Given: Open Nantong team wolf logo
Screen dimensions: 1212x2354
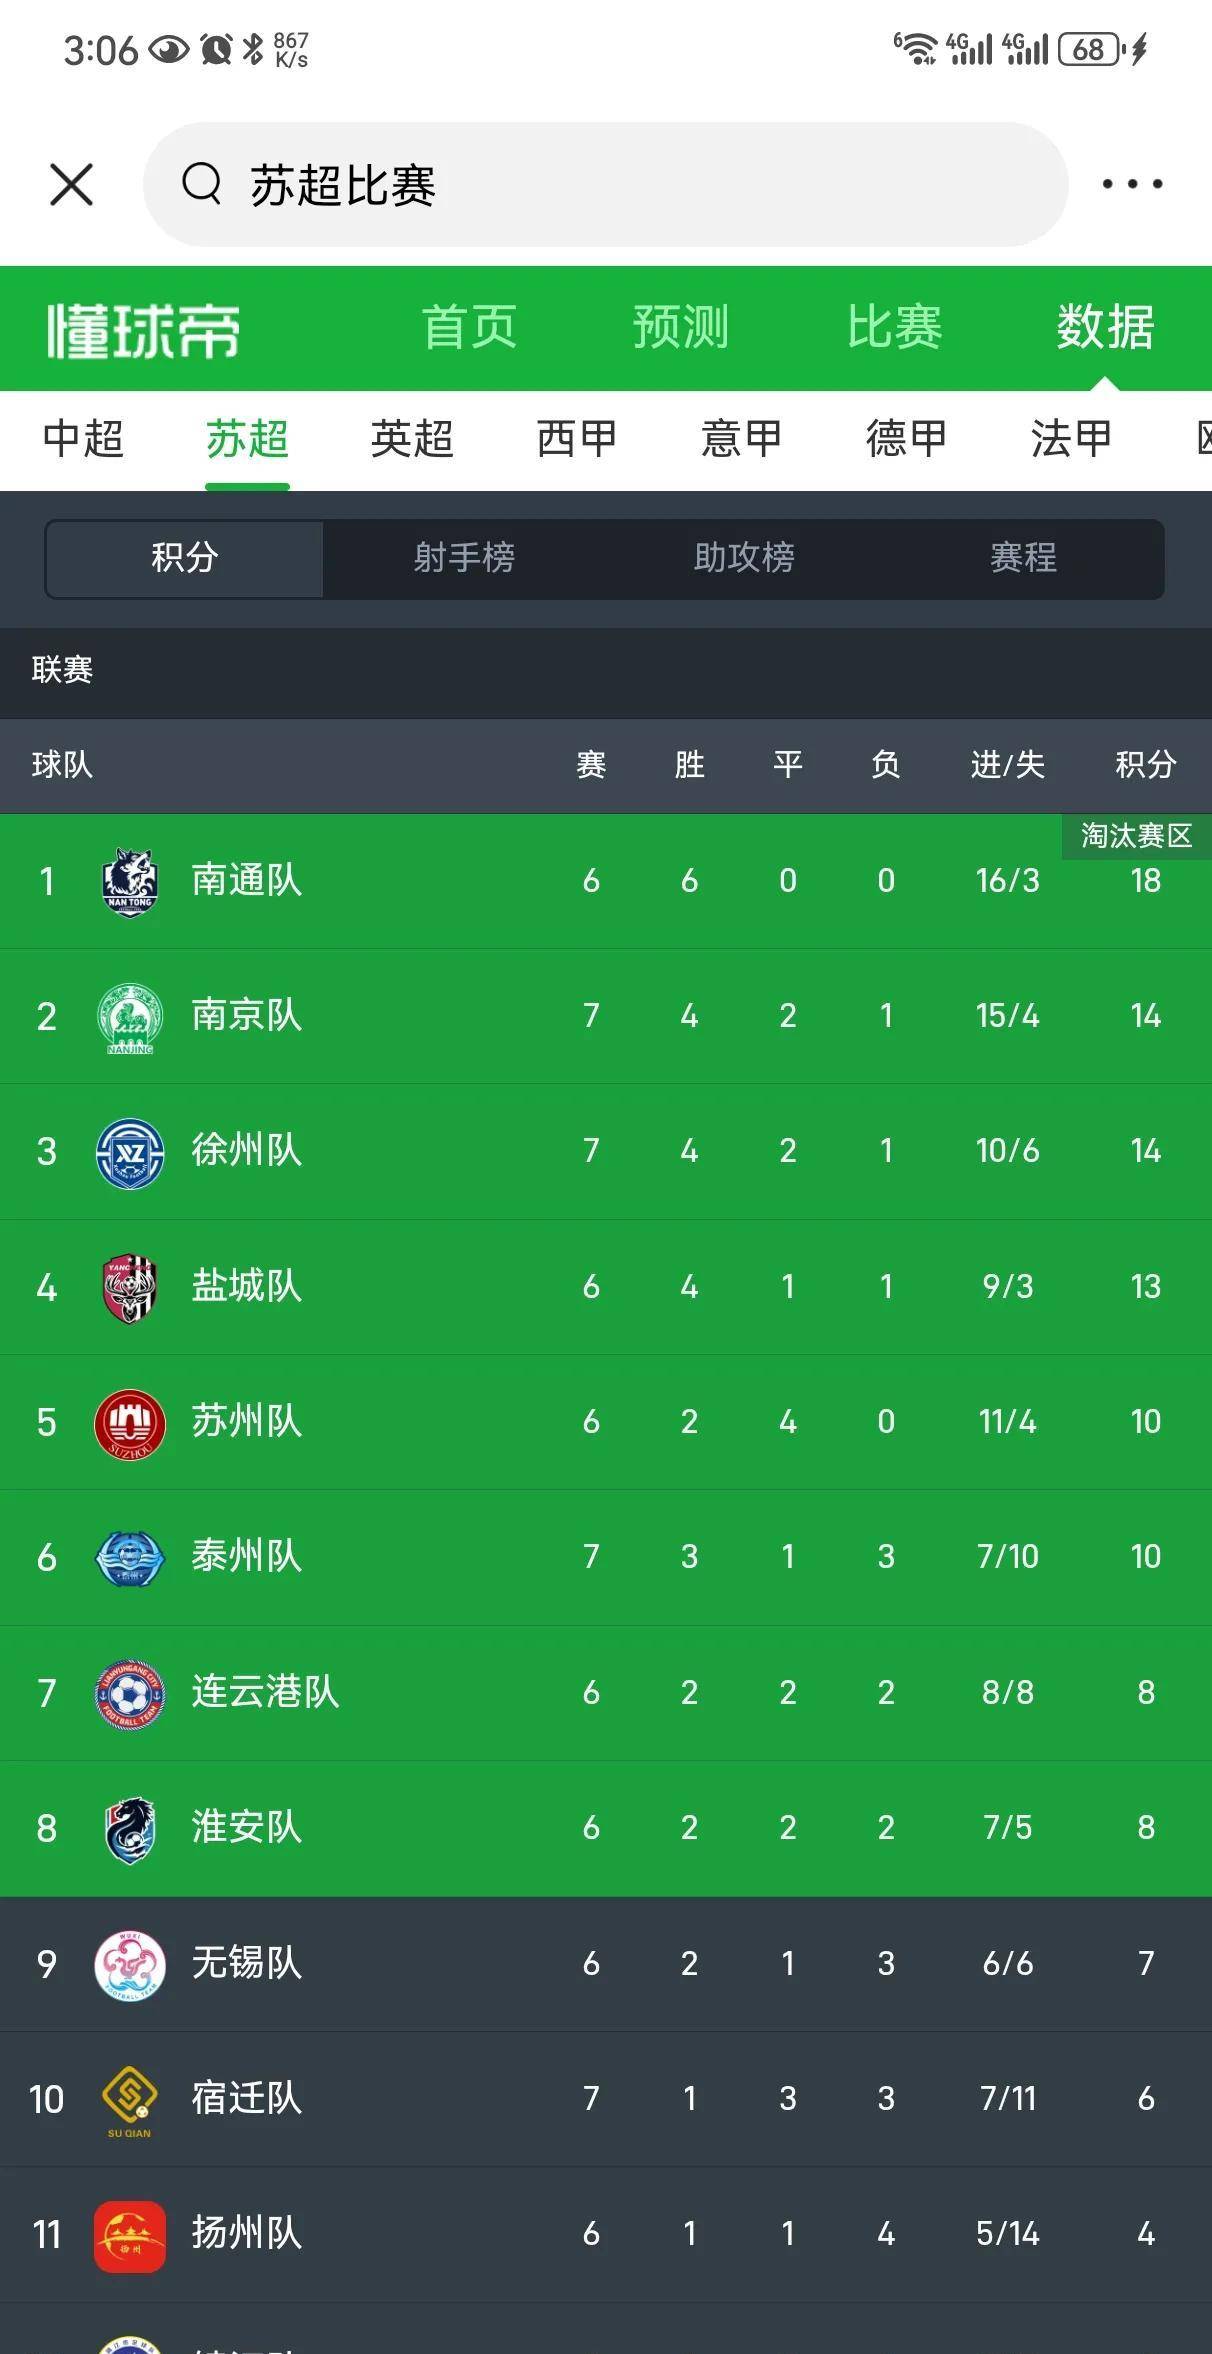Looking at the screenshot, I should click(130, 881).
